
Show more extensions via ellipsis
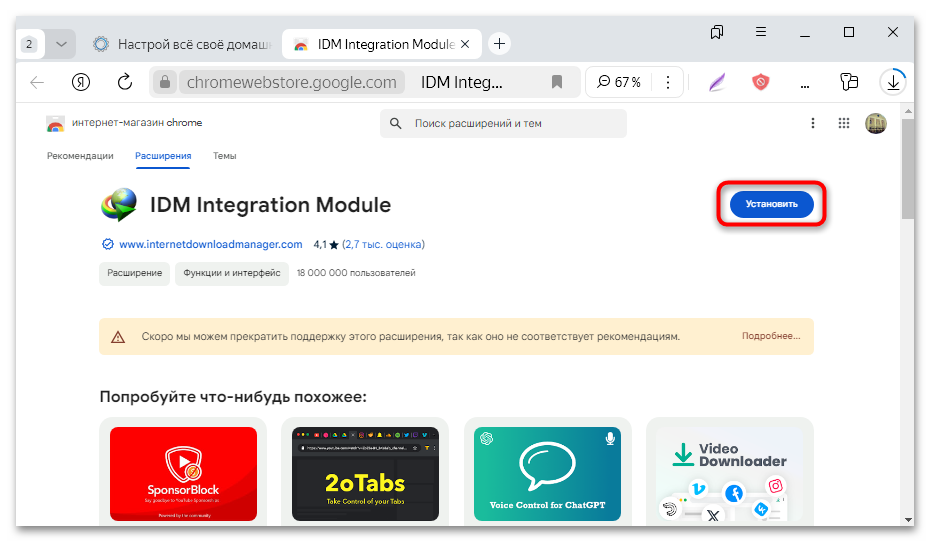click(x=804, y=85)
